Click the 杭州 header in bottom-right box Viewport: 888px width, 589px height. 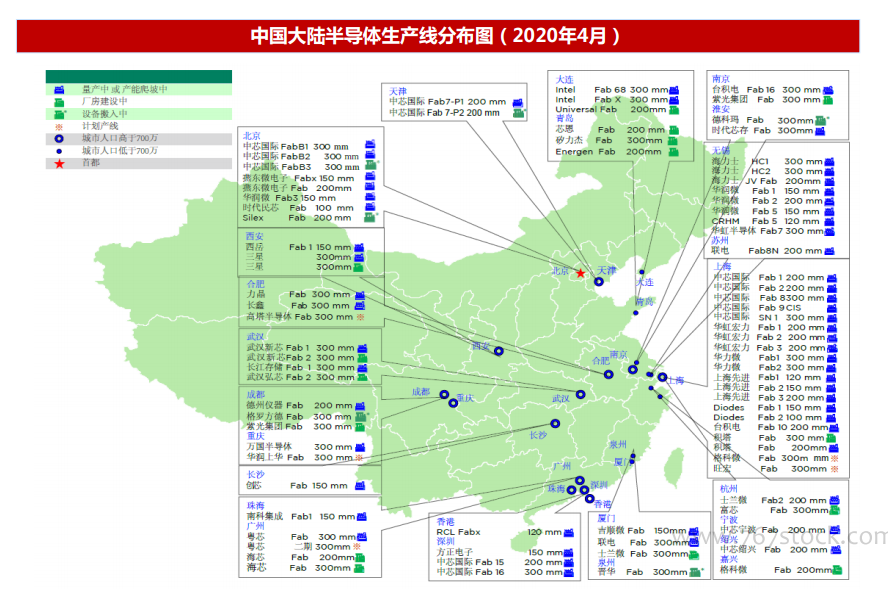(729, 488)
